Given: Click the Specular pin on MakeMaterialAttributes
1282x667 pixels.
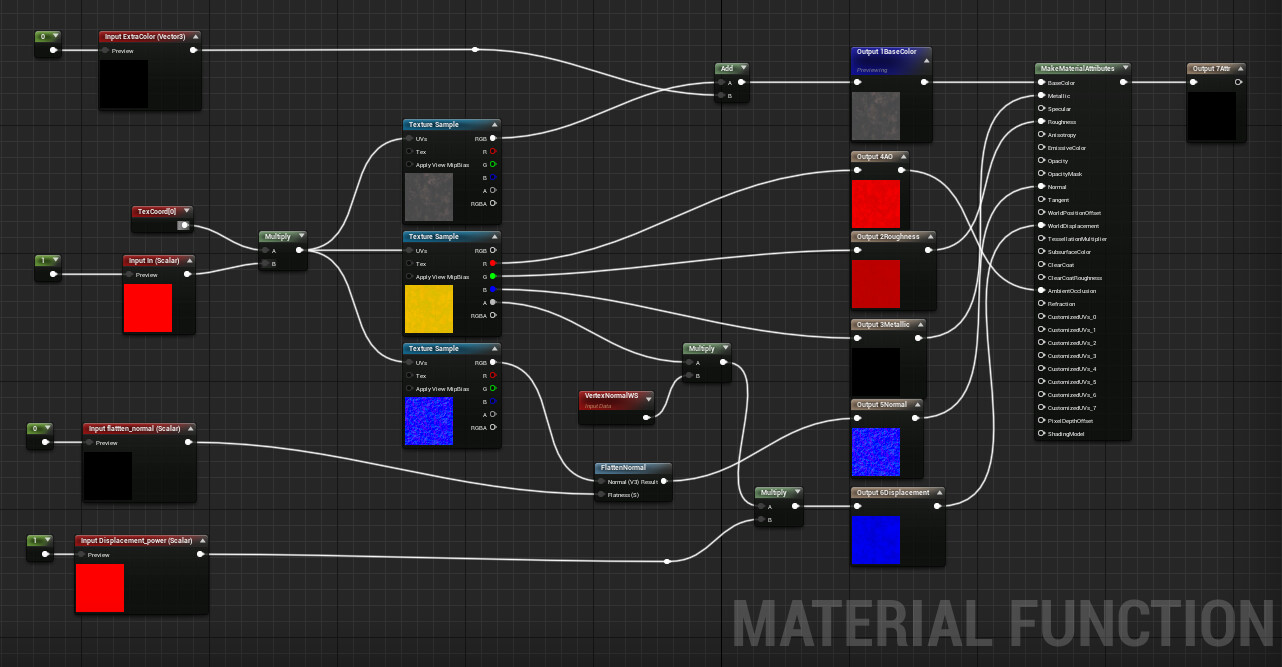Looking at the screenshot, I should [1041, 109].
